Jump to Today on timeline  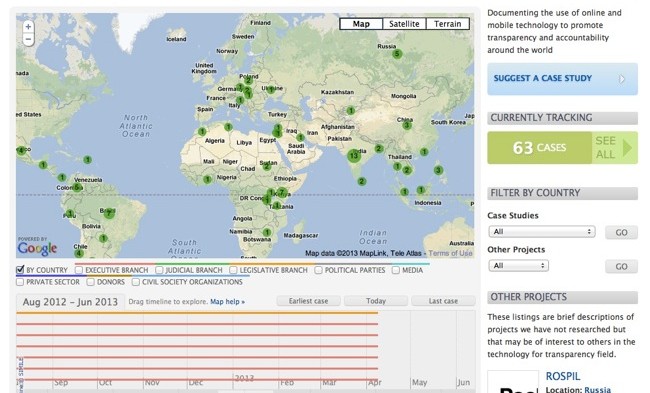pos(376,301)
